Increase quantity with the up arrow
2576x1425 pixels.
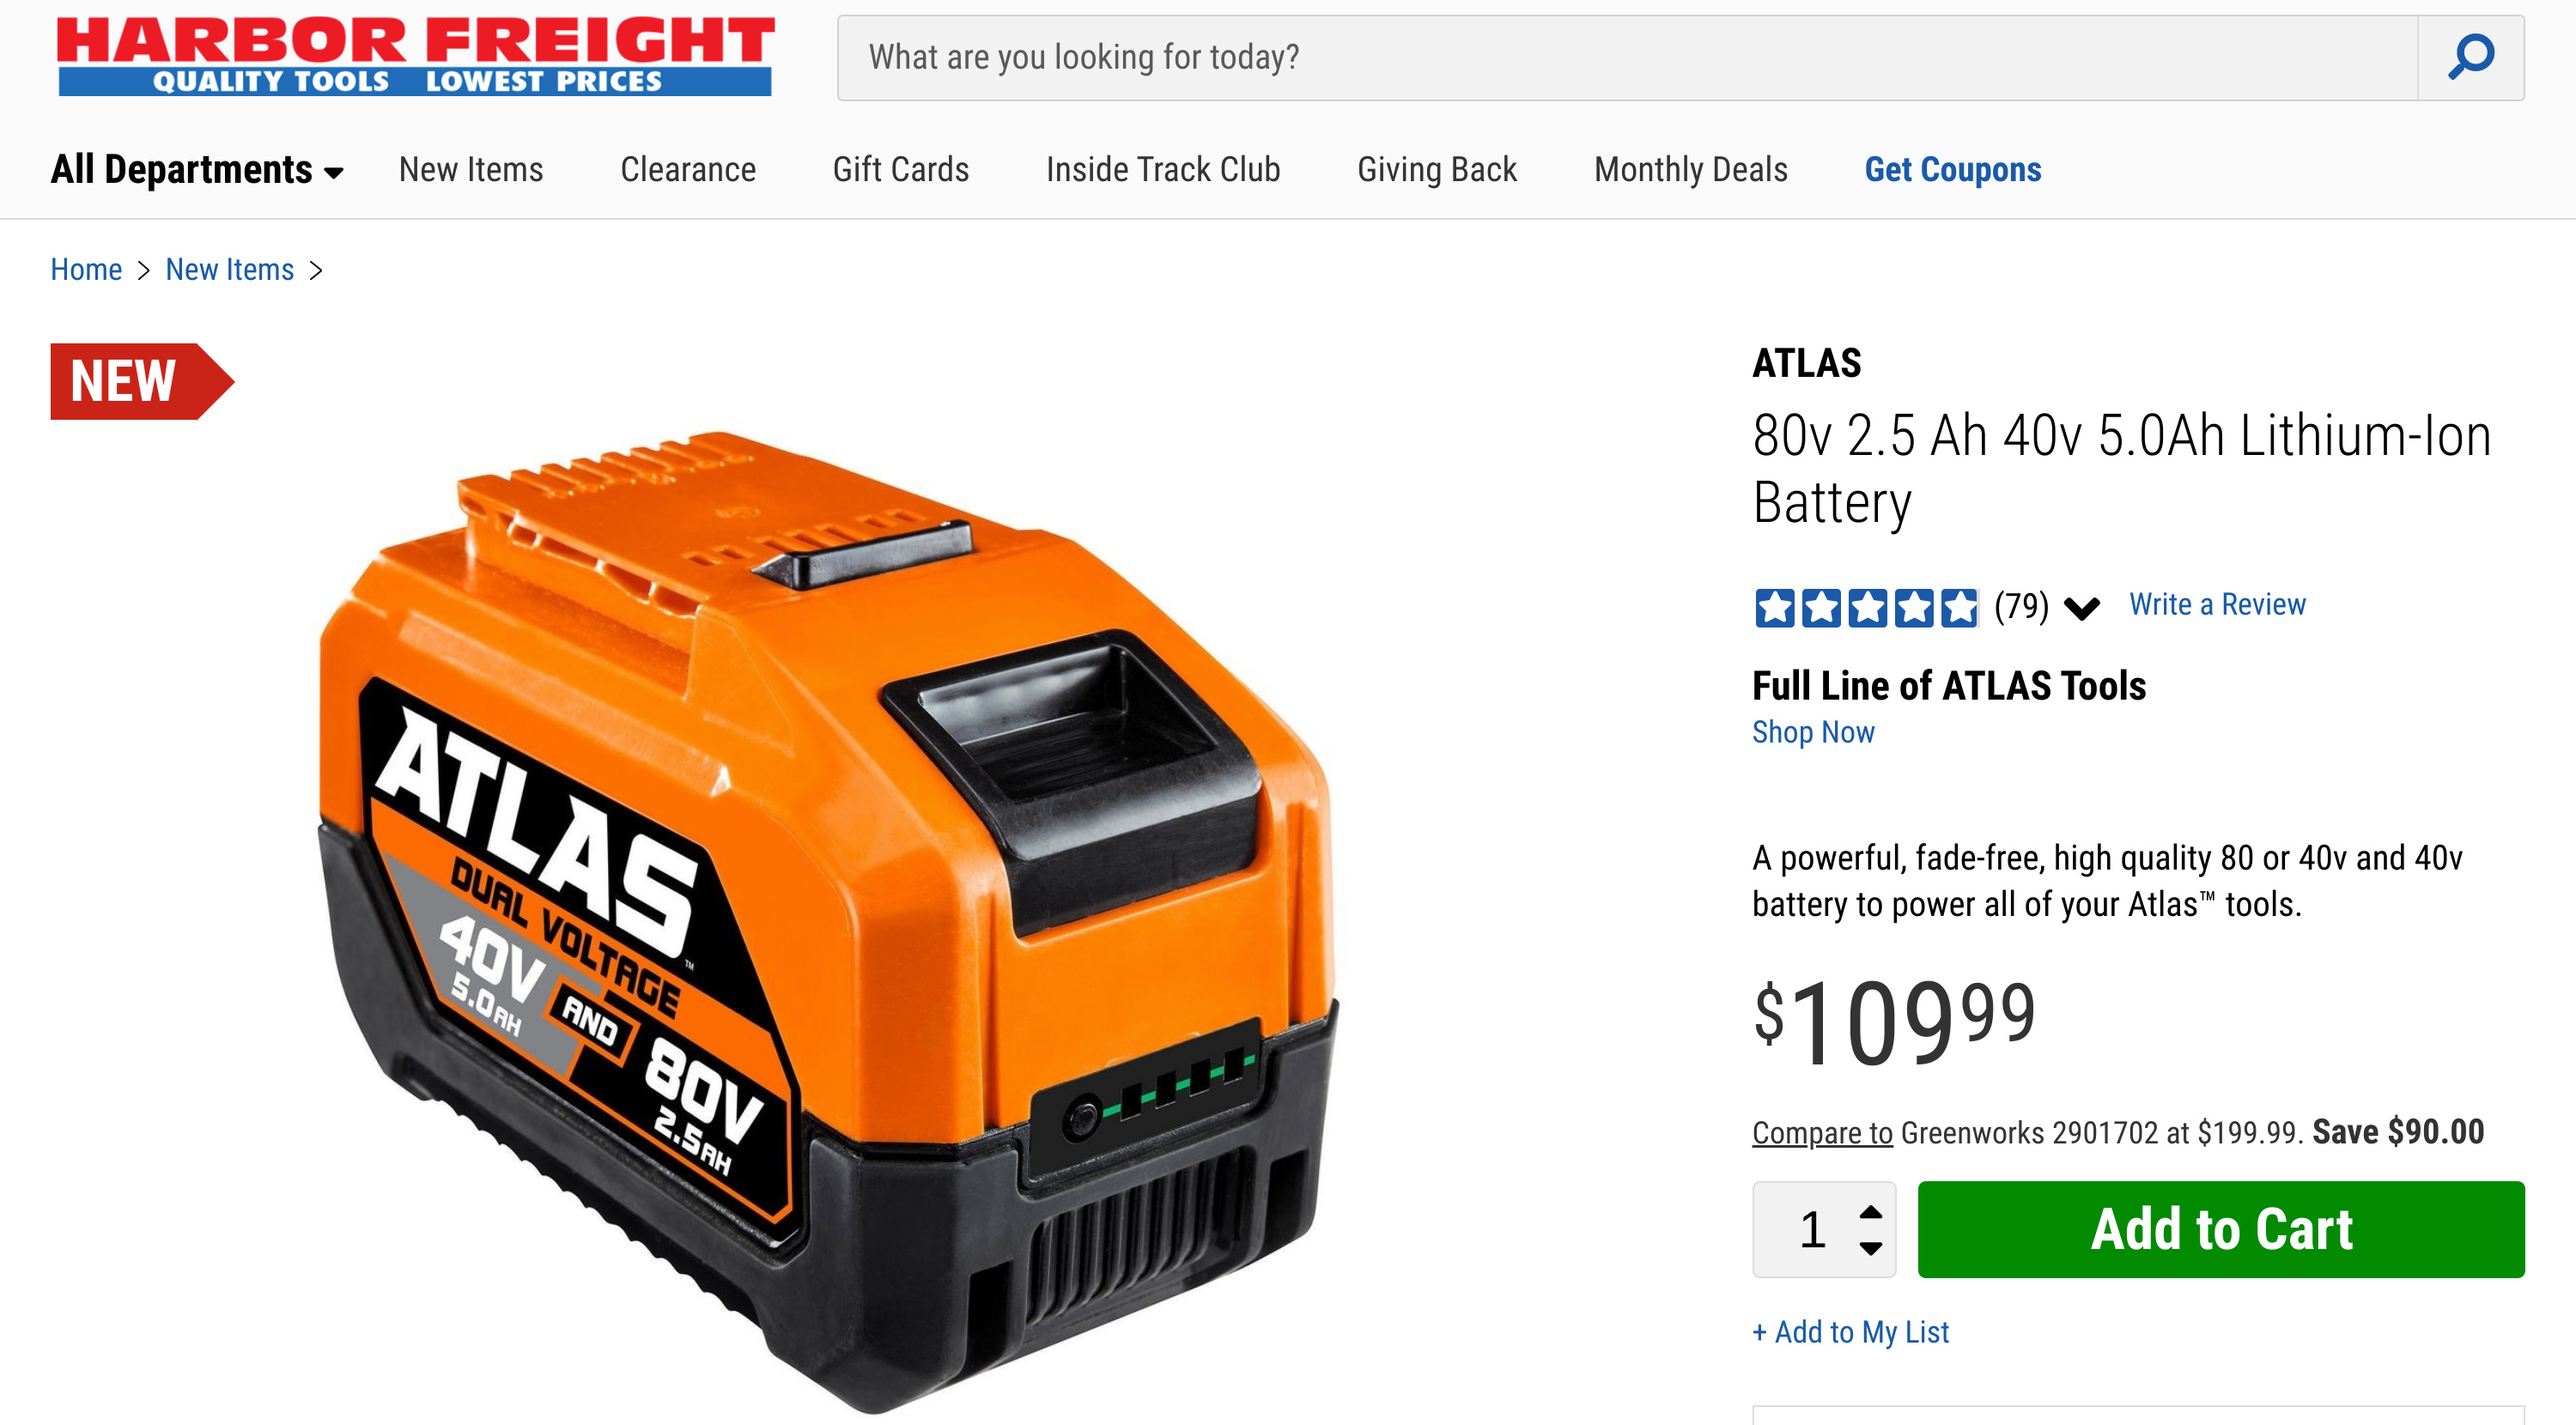tap(1871, 1211)
